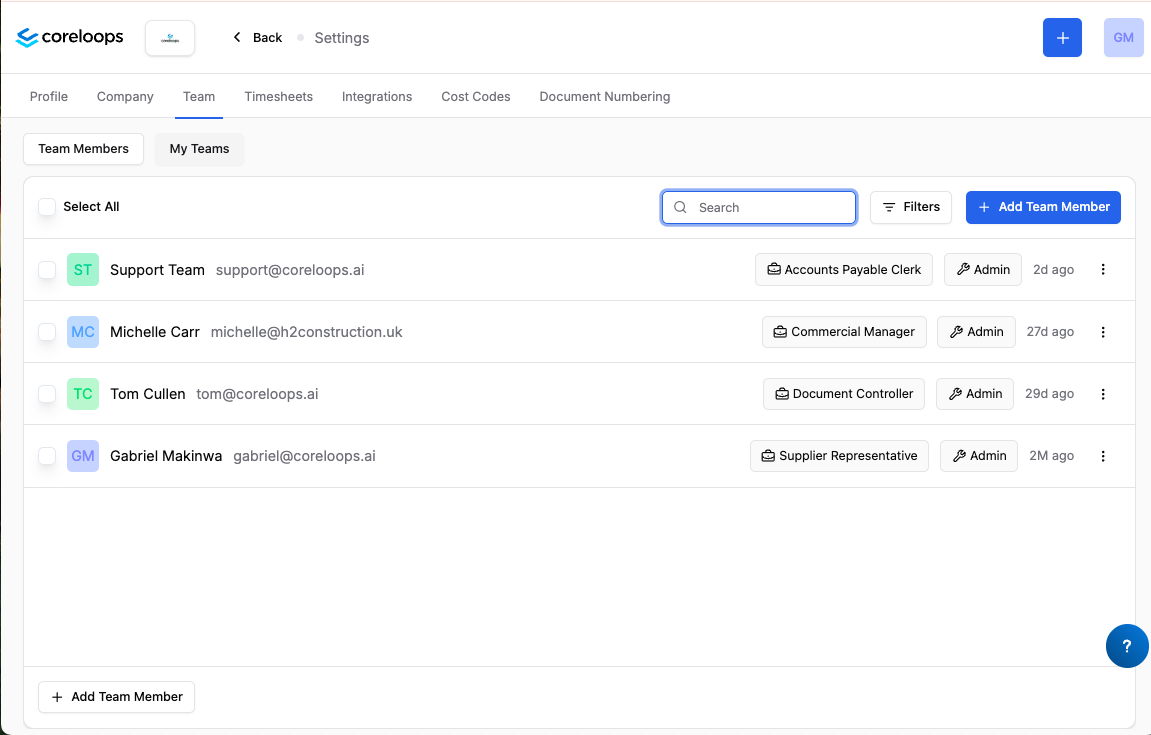Click the gabriel@coreloops.ai email

(x=305, y=456)
